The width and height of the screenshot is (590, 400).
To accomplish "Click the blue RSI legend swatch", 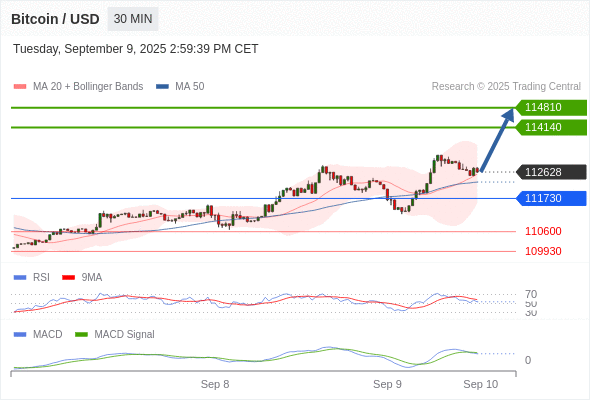I will click(20, 278).
